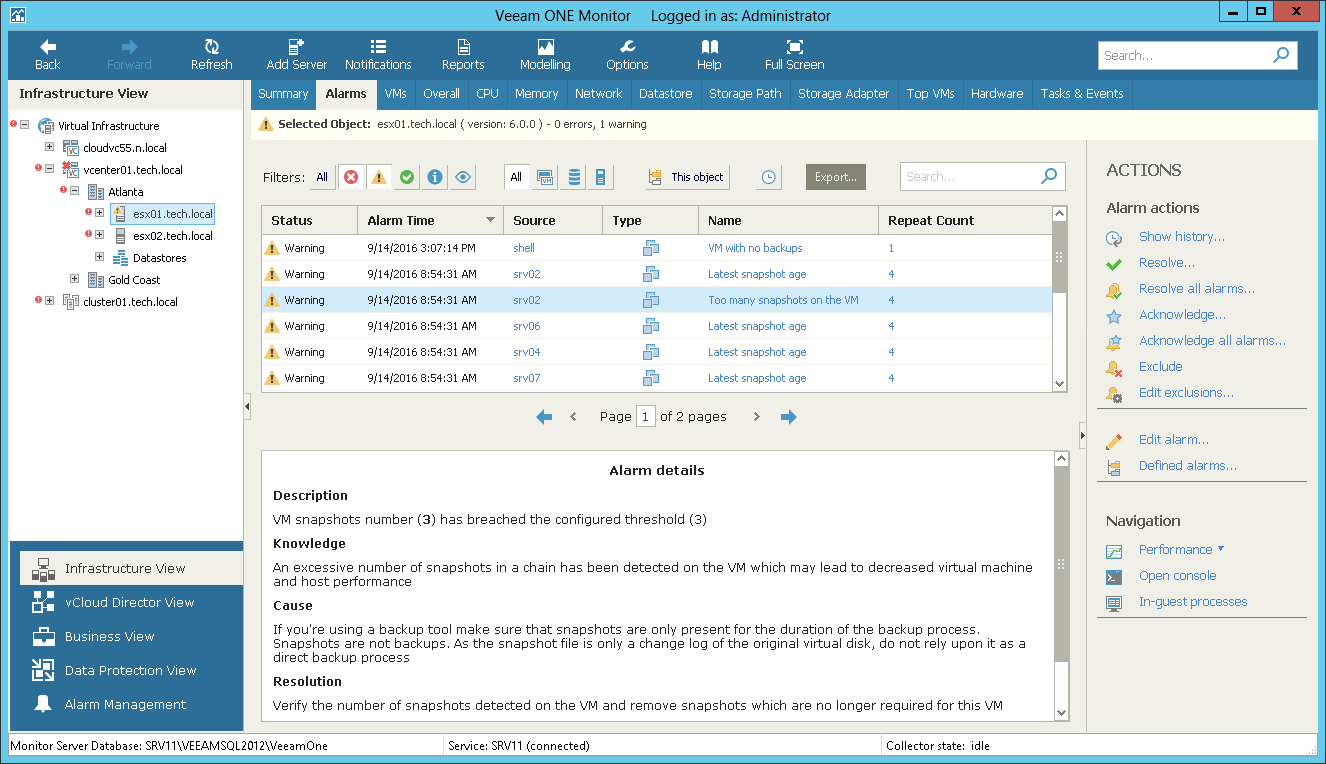This screenshot has height=764, width=1326.
Task: Click in the alarm list Search field
Action: click(x=970, y=177)
